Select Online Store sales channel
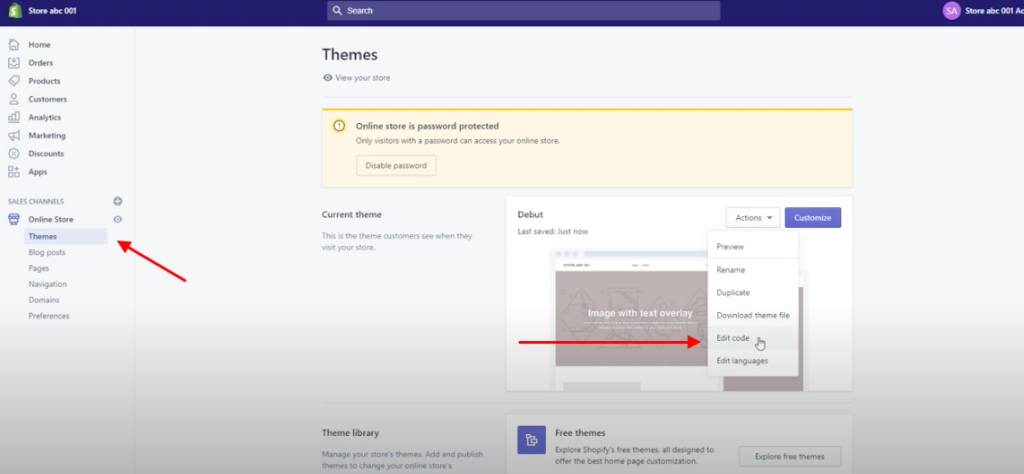1024x474 pixels. click(x=51, y=219)
